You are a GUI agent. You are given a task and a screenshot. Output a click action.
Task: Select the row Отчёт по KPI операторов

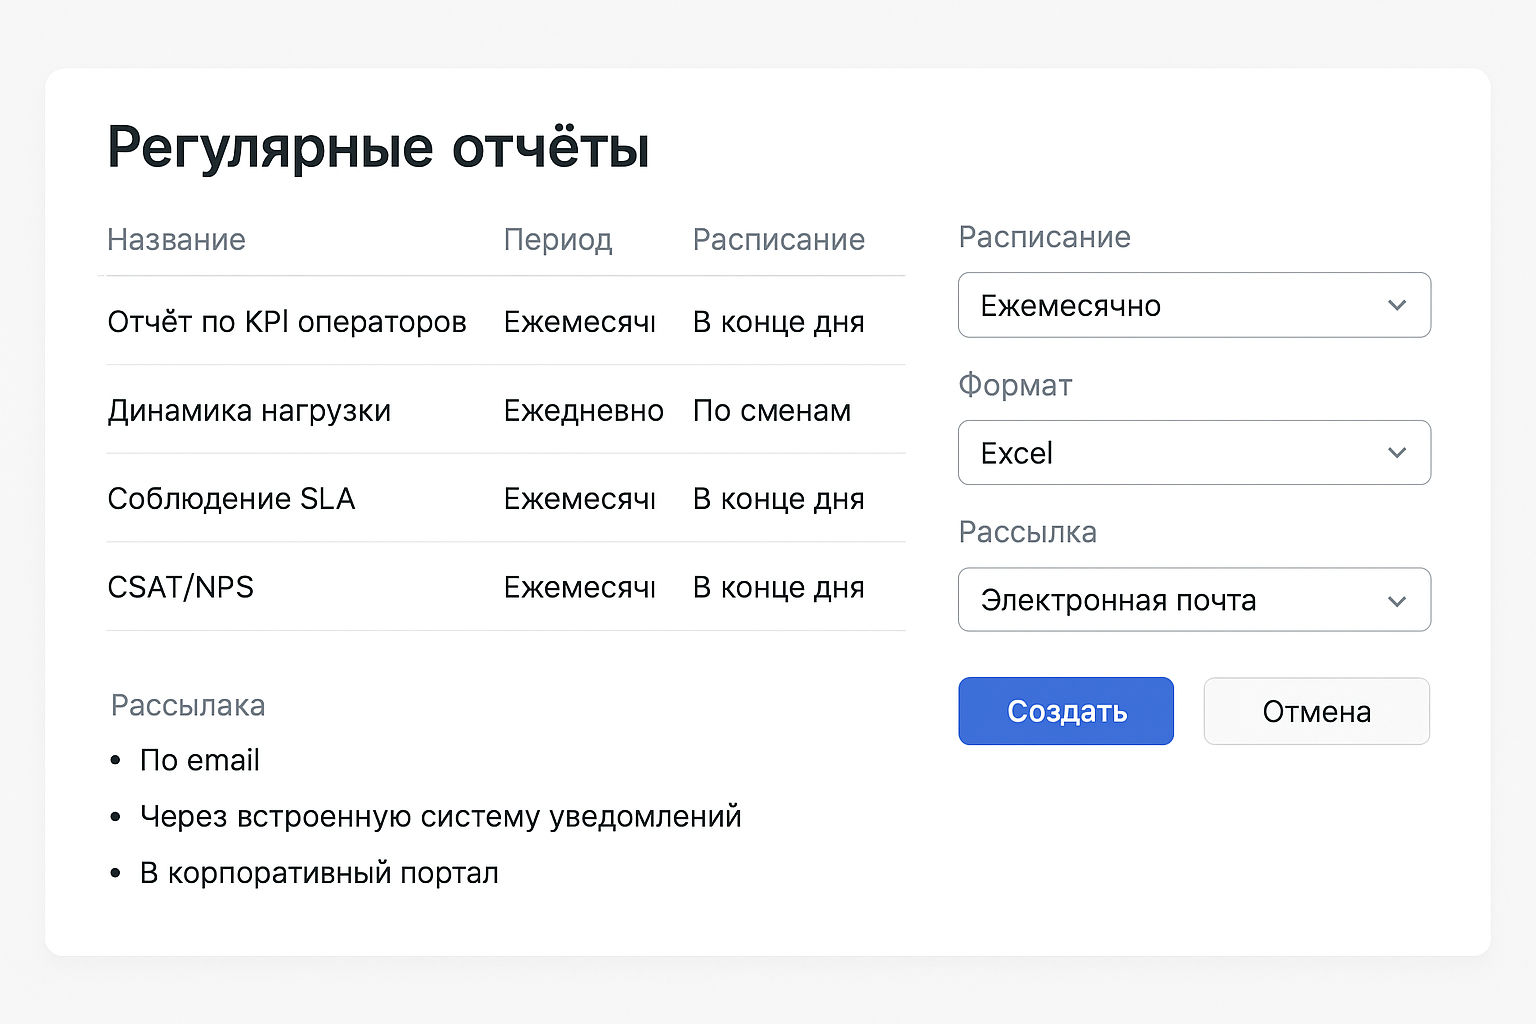(506, 321)
